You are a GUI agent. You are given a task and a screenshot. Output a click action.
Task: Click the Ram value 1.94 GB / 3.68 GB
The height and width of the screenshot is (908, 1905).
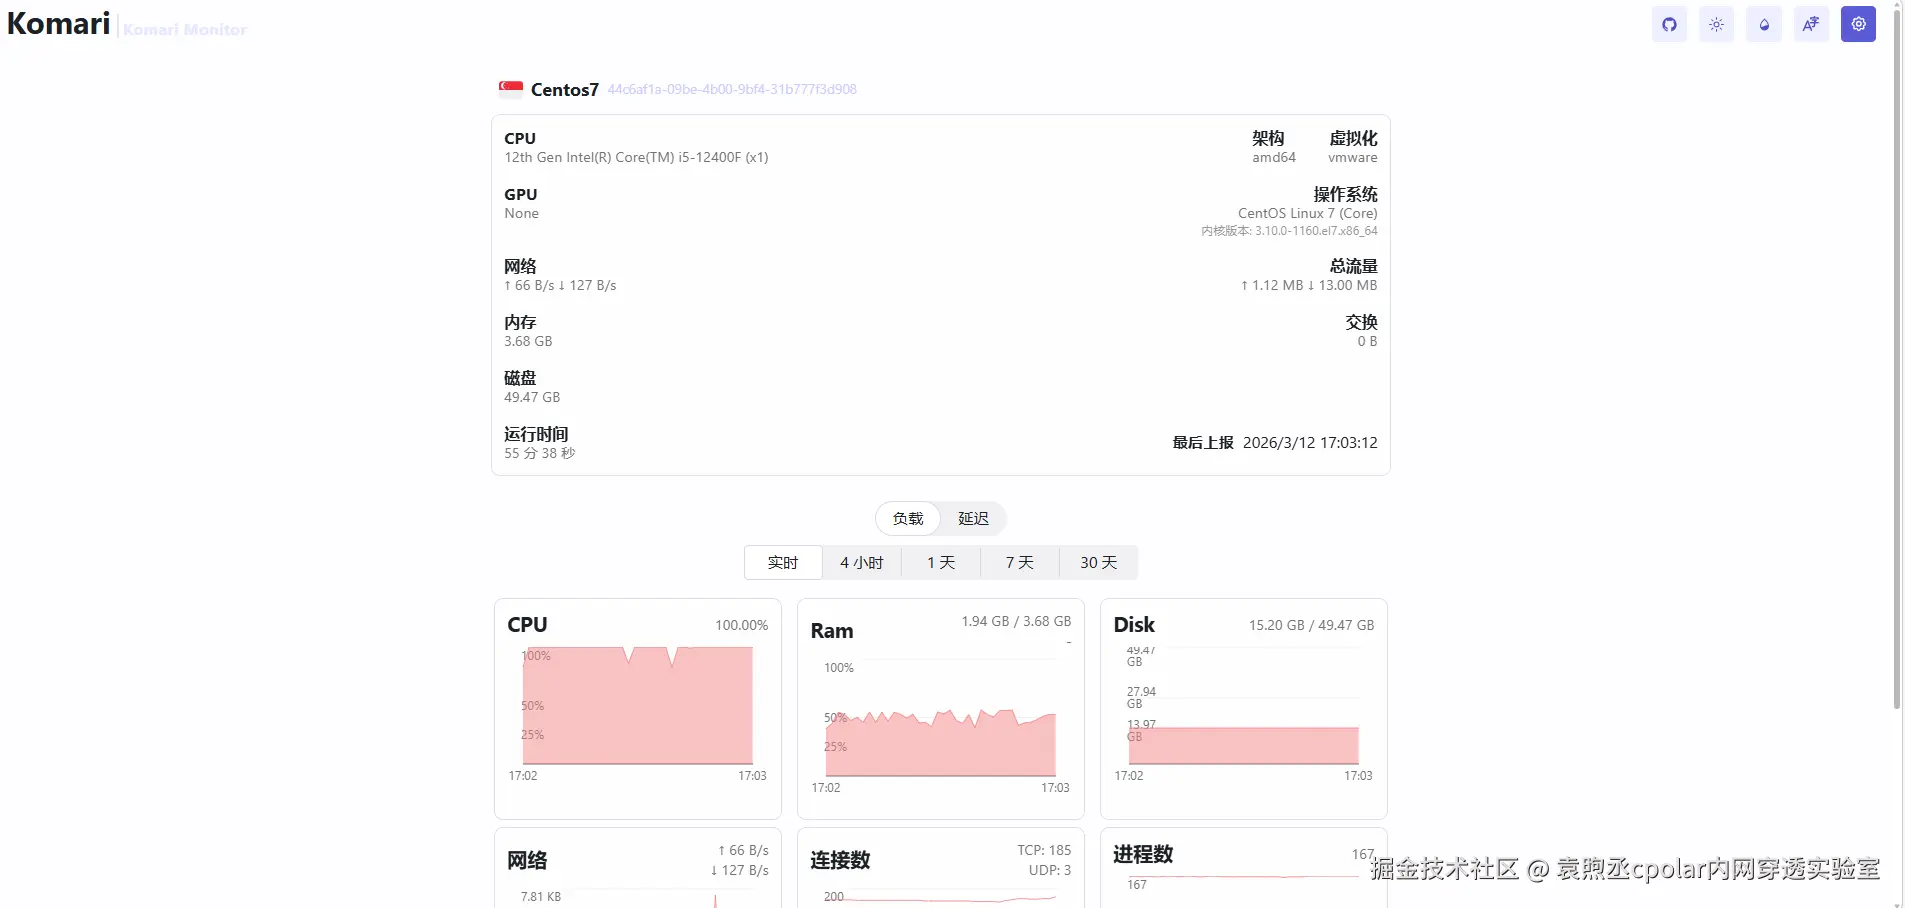tap(1016, 621)
